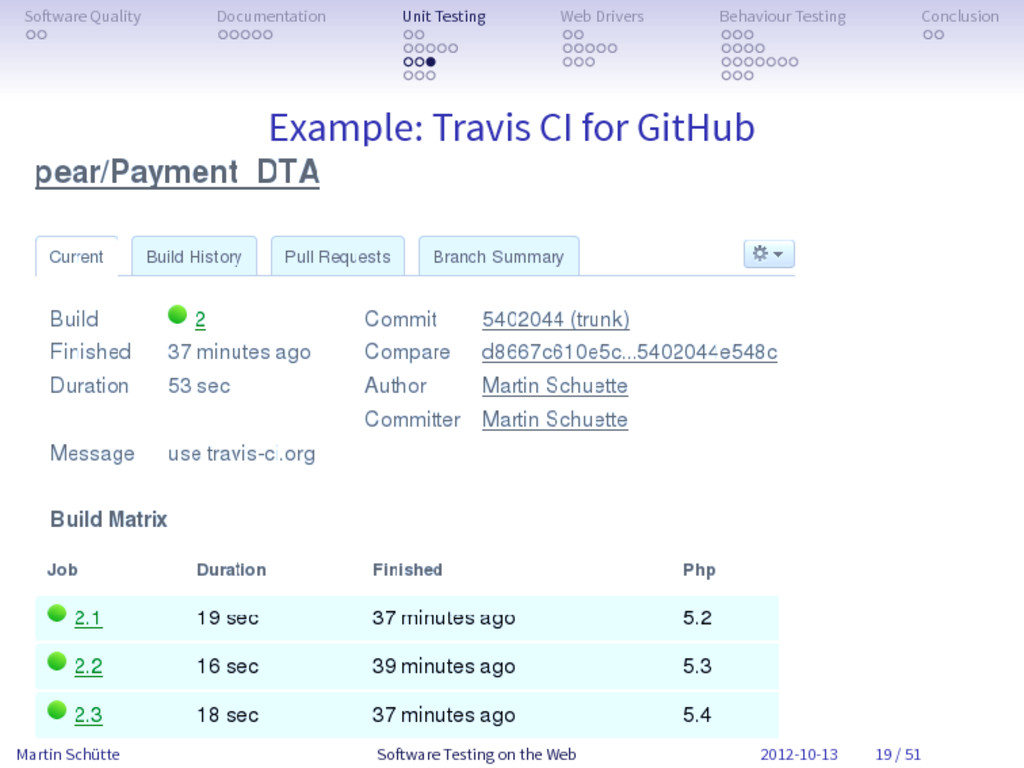This screenshot has height=768, width=1024.
Task: Open the Branch Summary tab
Action: (x=498, y=257)
